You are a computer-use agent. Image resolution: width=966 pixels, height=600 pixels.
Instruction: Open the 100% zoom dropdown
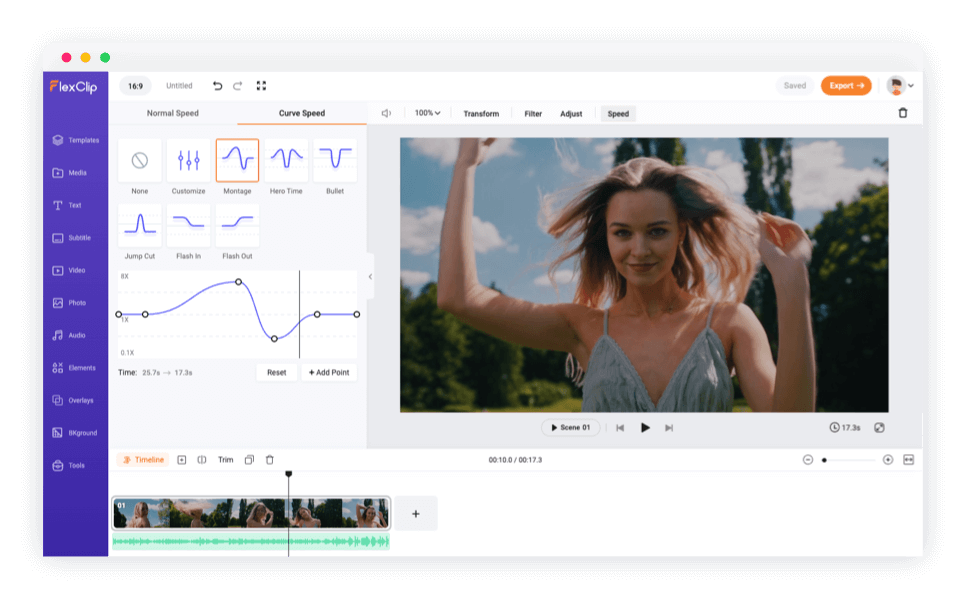[x=428, y=113]
